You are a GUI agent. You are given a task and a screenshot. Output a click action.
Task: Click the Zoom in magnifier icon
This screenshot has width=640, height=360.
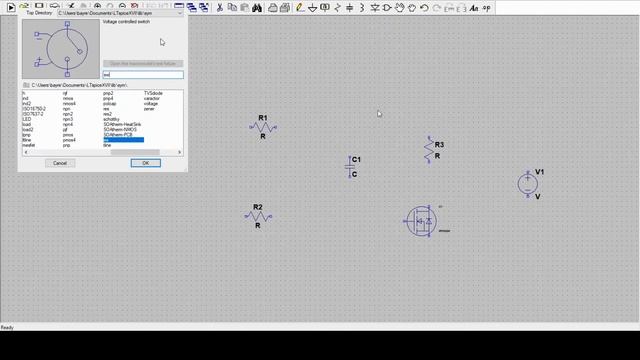[x=97, y=7]
